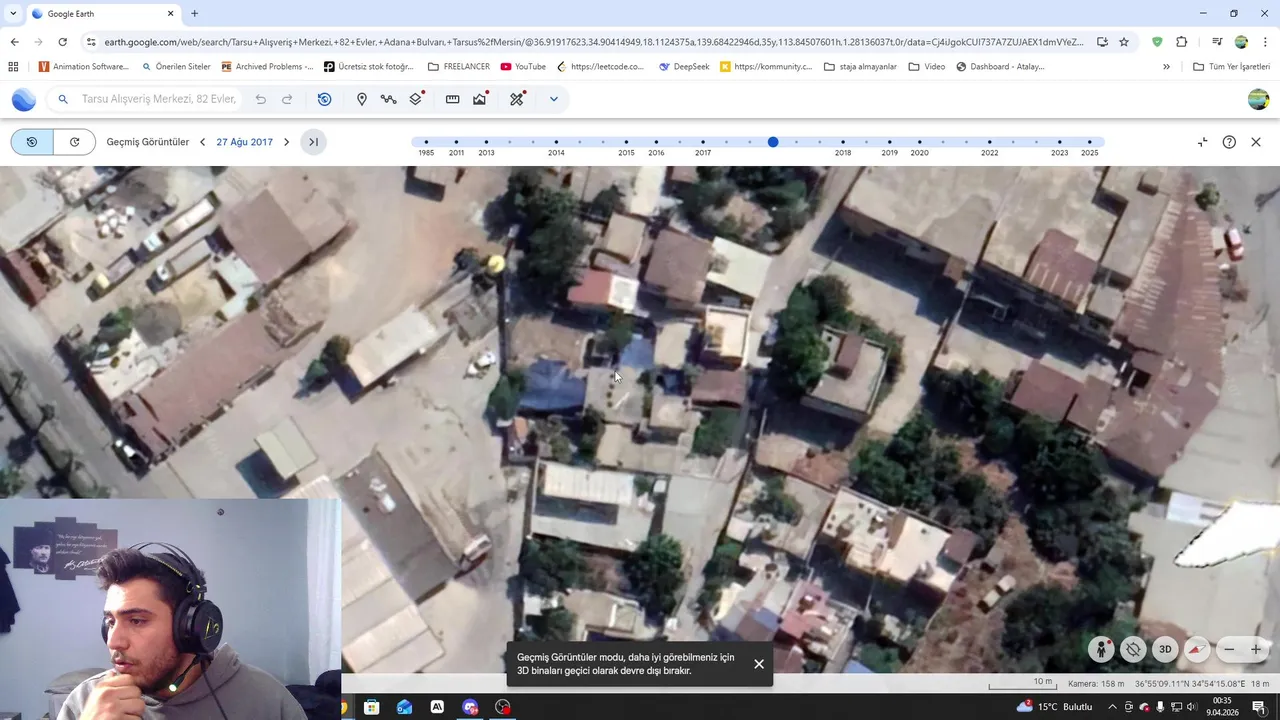Open the design tools pencil-ruler icon
1280x720 pixels.
517,99
